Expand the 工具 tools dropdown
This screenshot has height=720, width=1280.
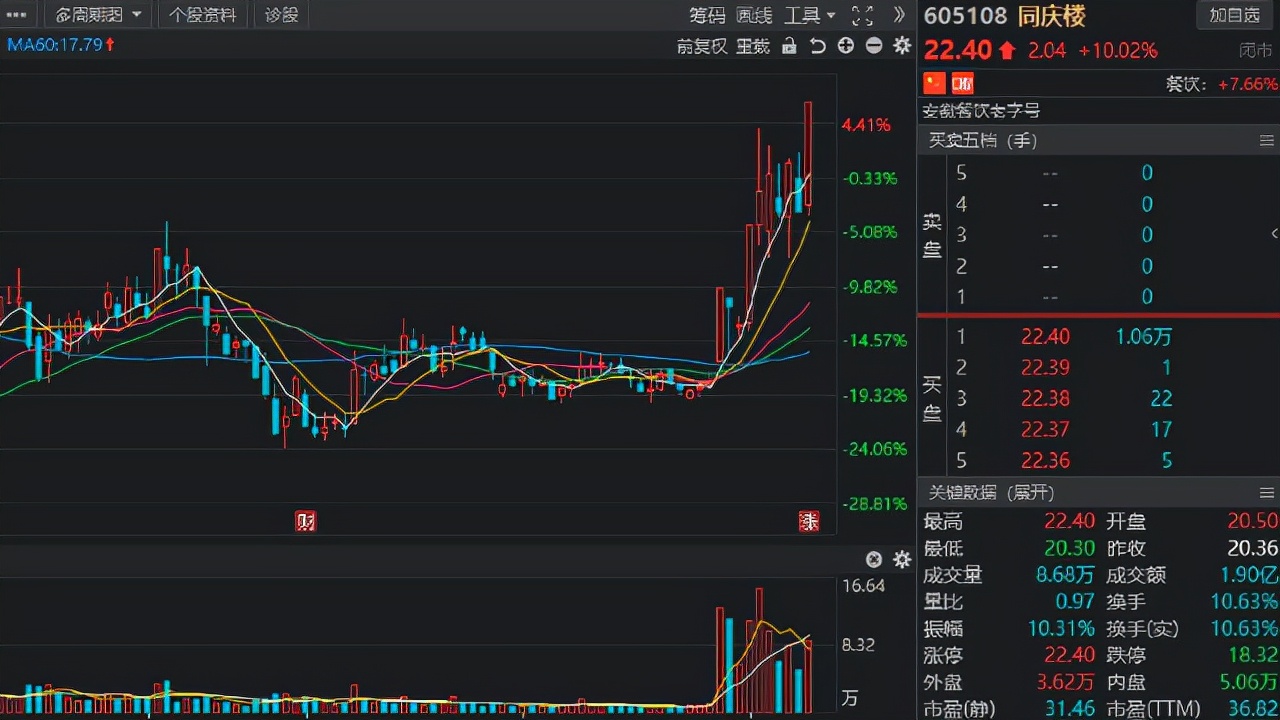(808, 15)
